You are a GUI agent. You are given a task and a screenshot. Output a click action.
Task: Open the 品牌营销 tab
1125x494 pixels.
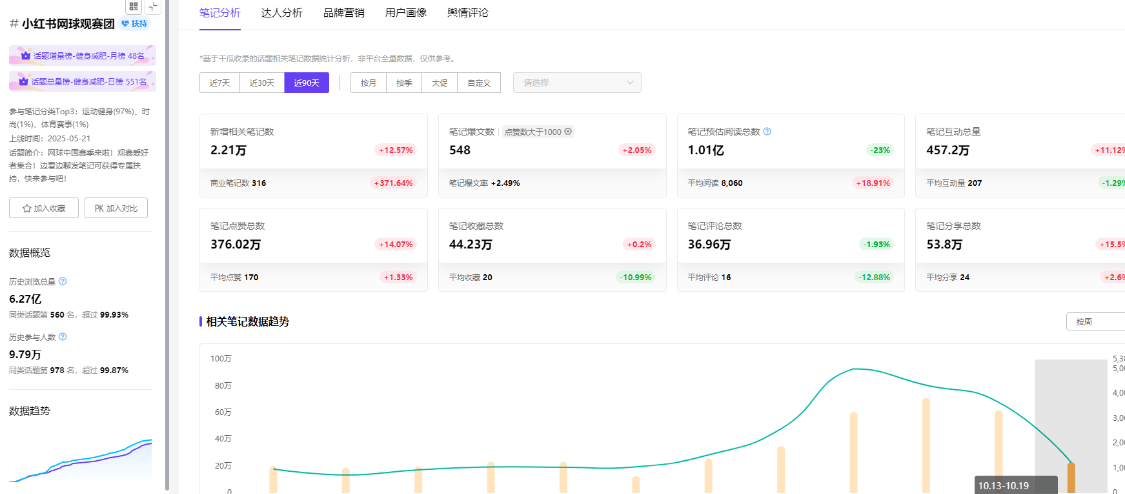(x=343, y=13)
